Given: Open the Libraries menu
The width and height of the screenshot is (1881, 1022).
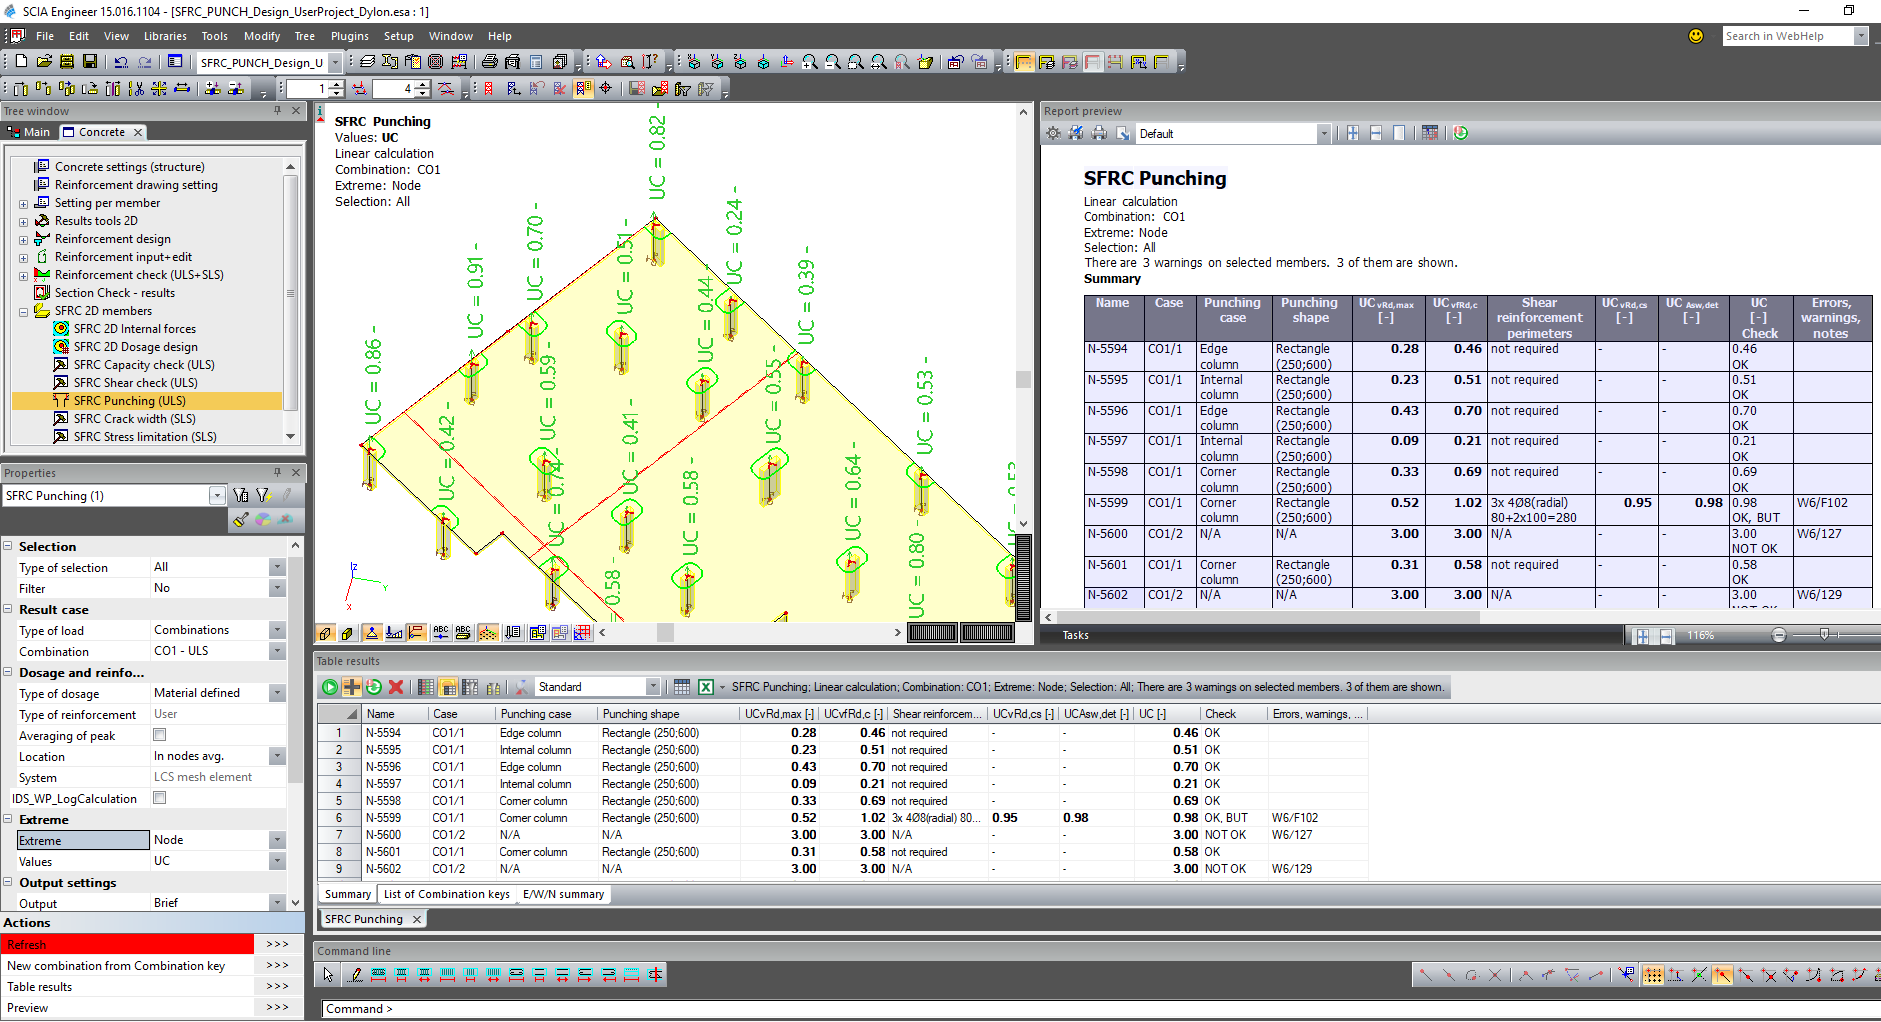Looking at the screenshot, I should 165,36.
